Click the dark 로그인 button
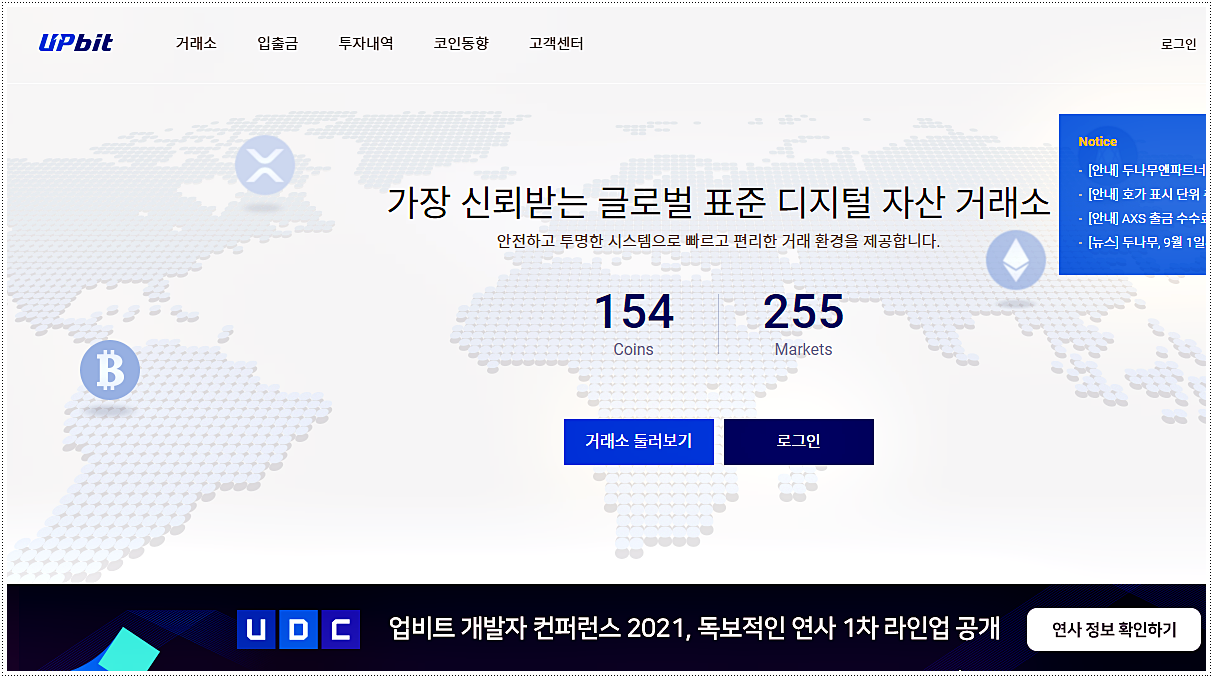This screenshot has height=678, width=1213. (799, 442)
